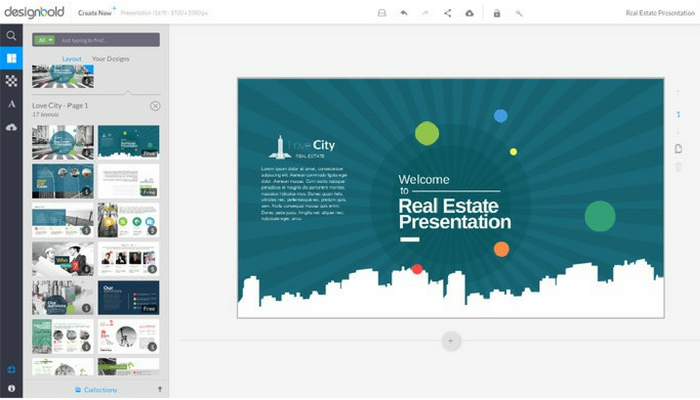Click the DesignBold logo
Screen dimensions: 700x400
34,12
